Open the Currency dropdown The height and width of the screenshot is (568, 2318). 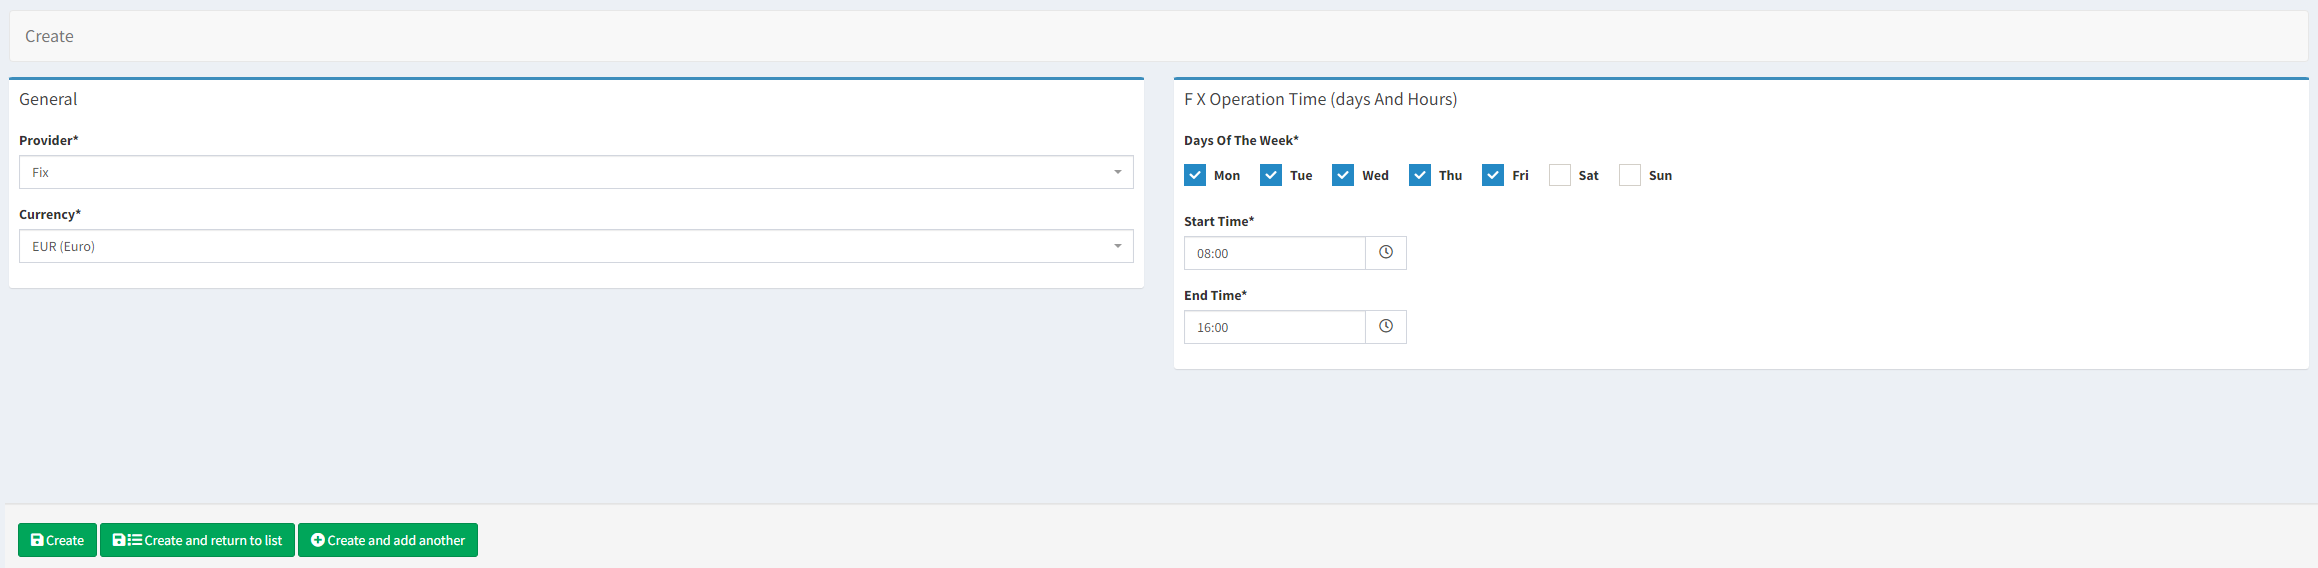pos(575,246)
